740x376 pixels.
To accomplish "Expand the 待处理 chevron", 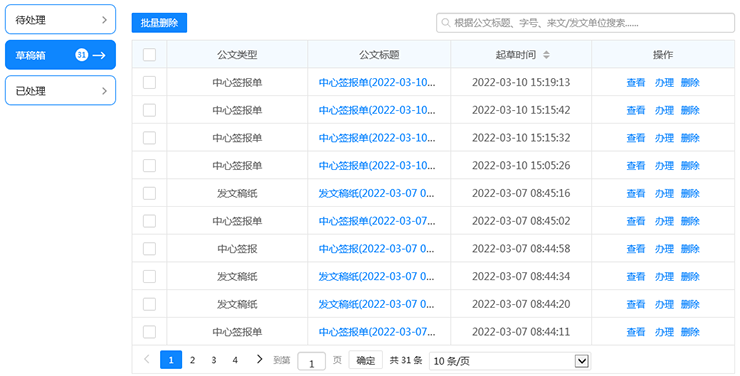I will click(104, 20).
